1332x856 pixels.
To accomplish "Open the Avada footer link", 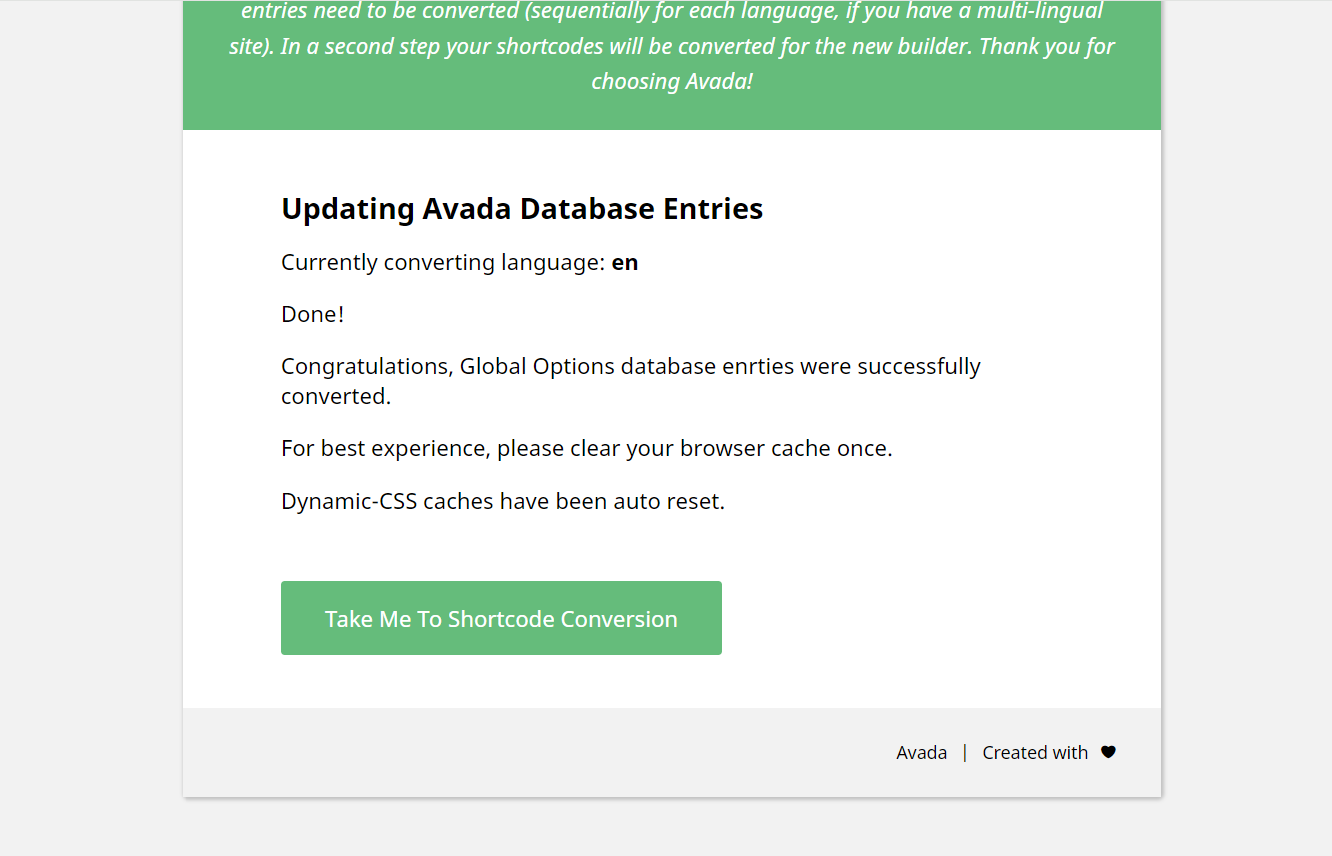I will (921, 752).
